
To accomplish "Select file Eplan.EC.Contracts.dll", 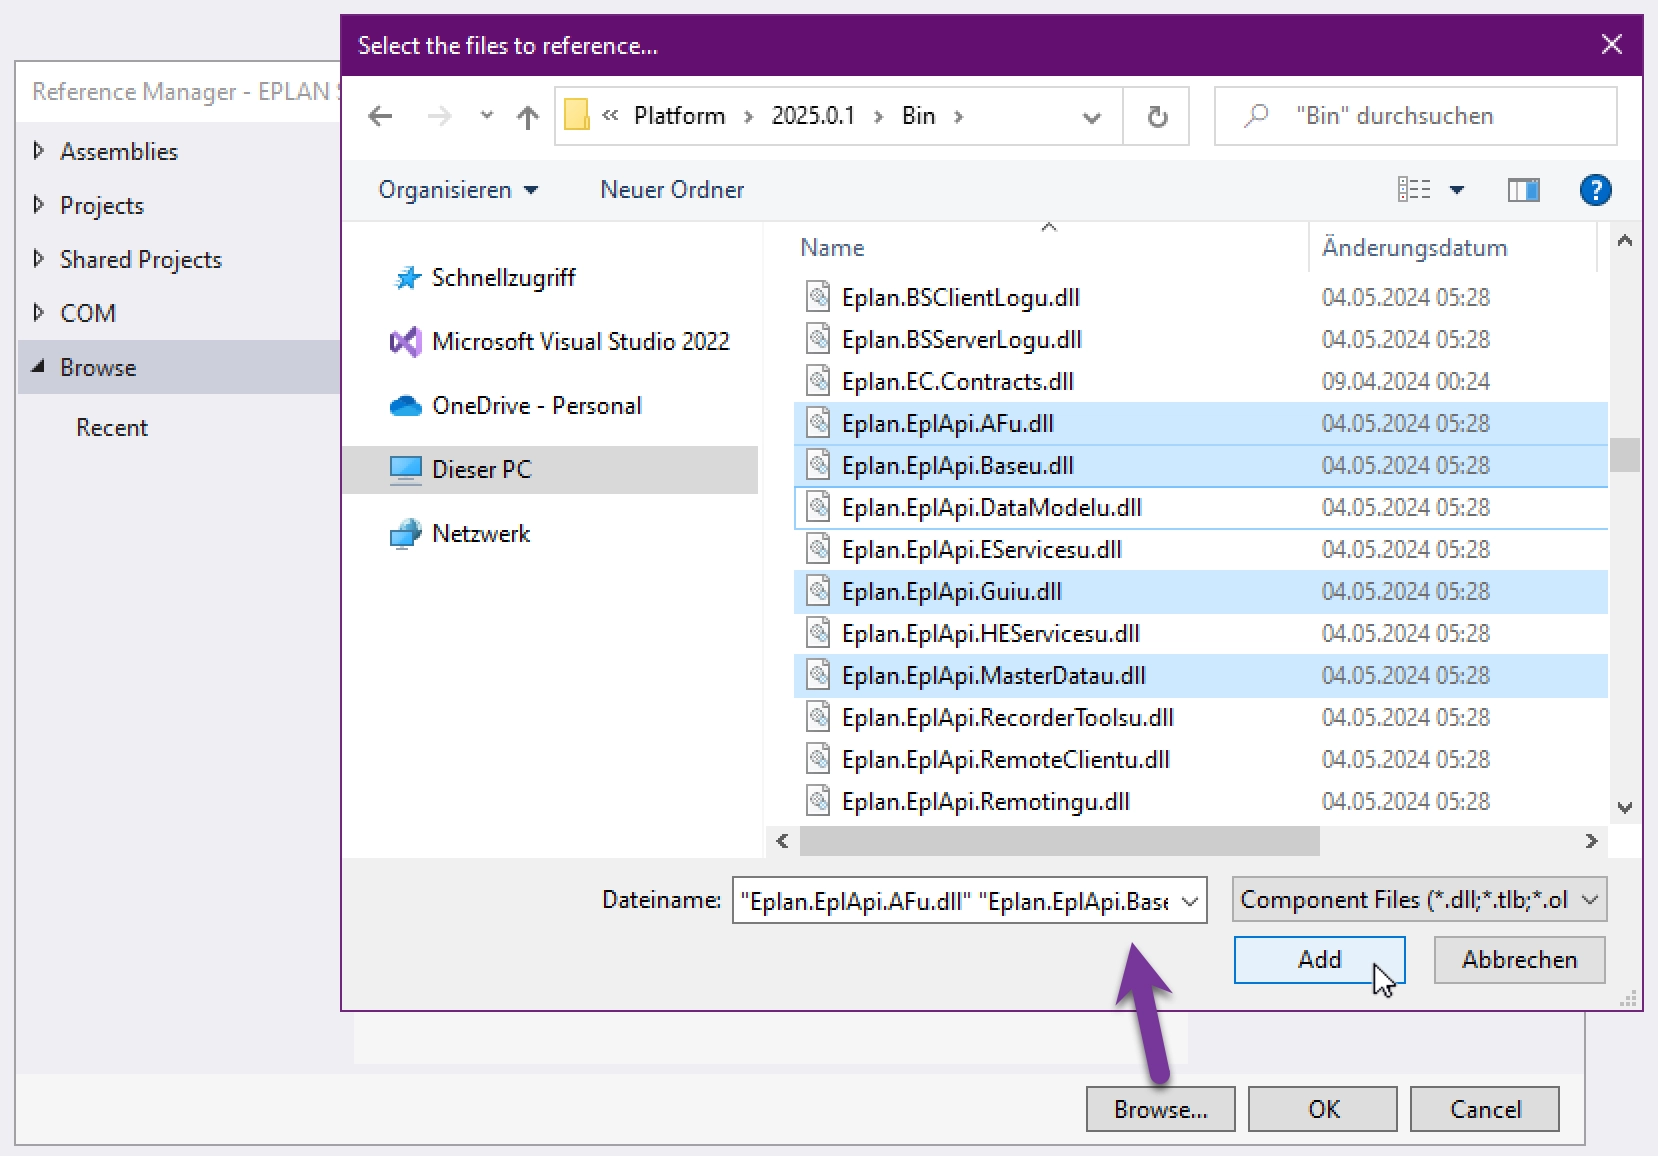I will (1200, 381).
